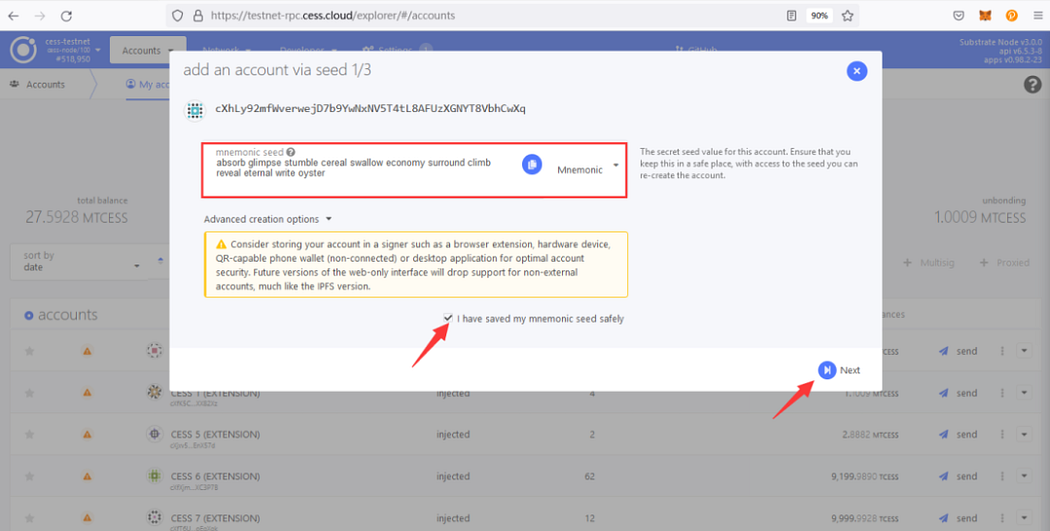This screenshot has height=531, width=1050.
Task: Click the warning icon in CESS 1 row
Action: [87, 393]
